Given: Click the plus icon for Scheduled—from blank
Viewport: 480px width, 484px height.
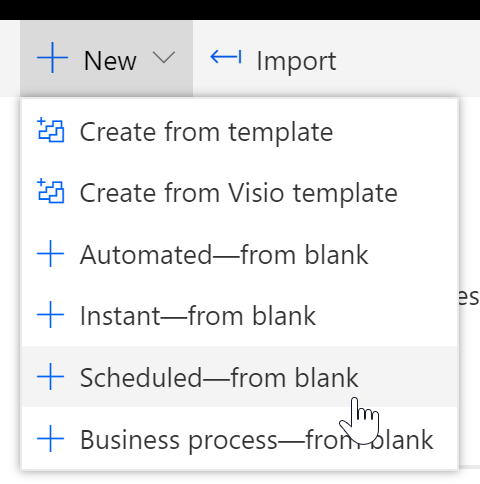Looking at the screenshot, I should tap(50, 376).
